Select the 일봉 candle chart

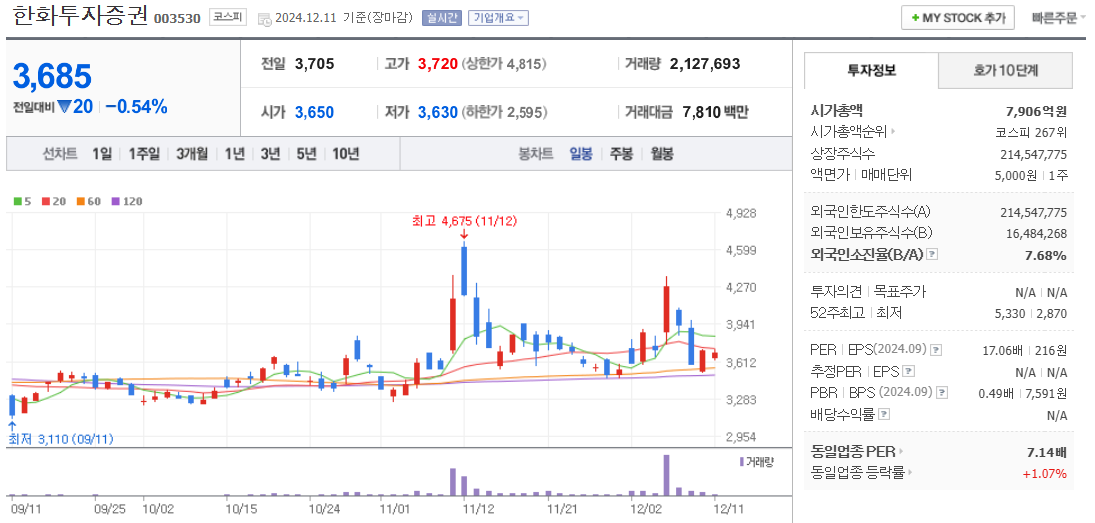coord(581,154)
